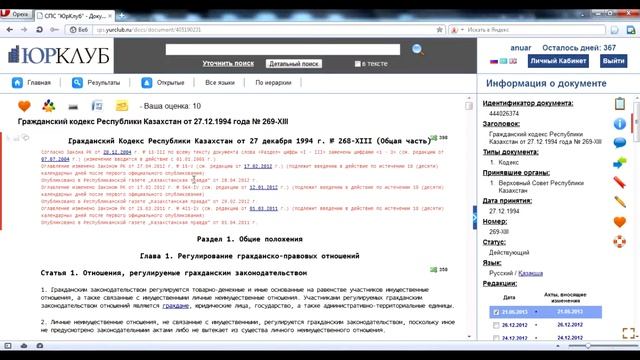Click the blue info circle icon
This screenshot has width=640, height=360.
click(620, 124)
